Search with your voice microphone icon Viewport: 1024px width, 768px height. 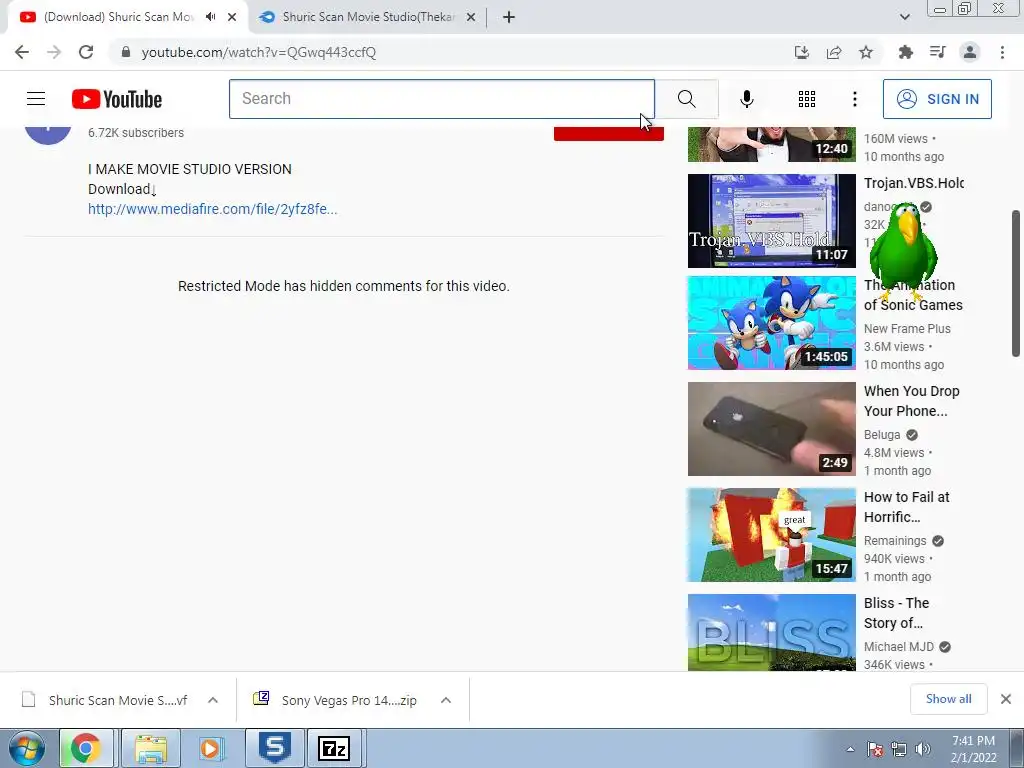tap(747, 99)
